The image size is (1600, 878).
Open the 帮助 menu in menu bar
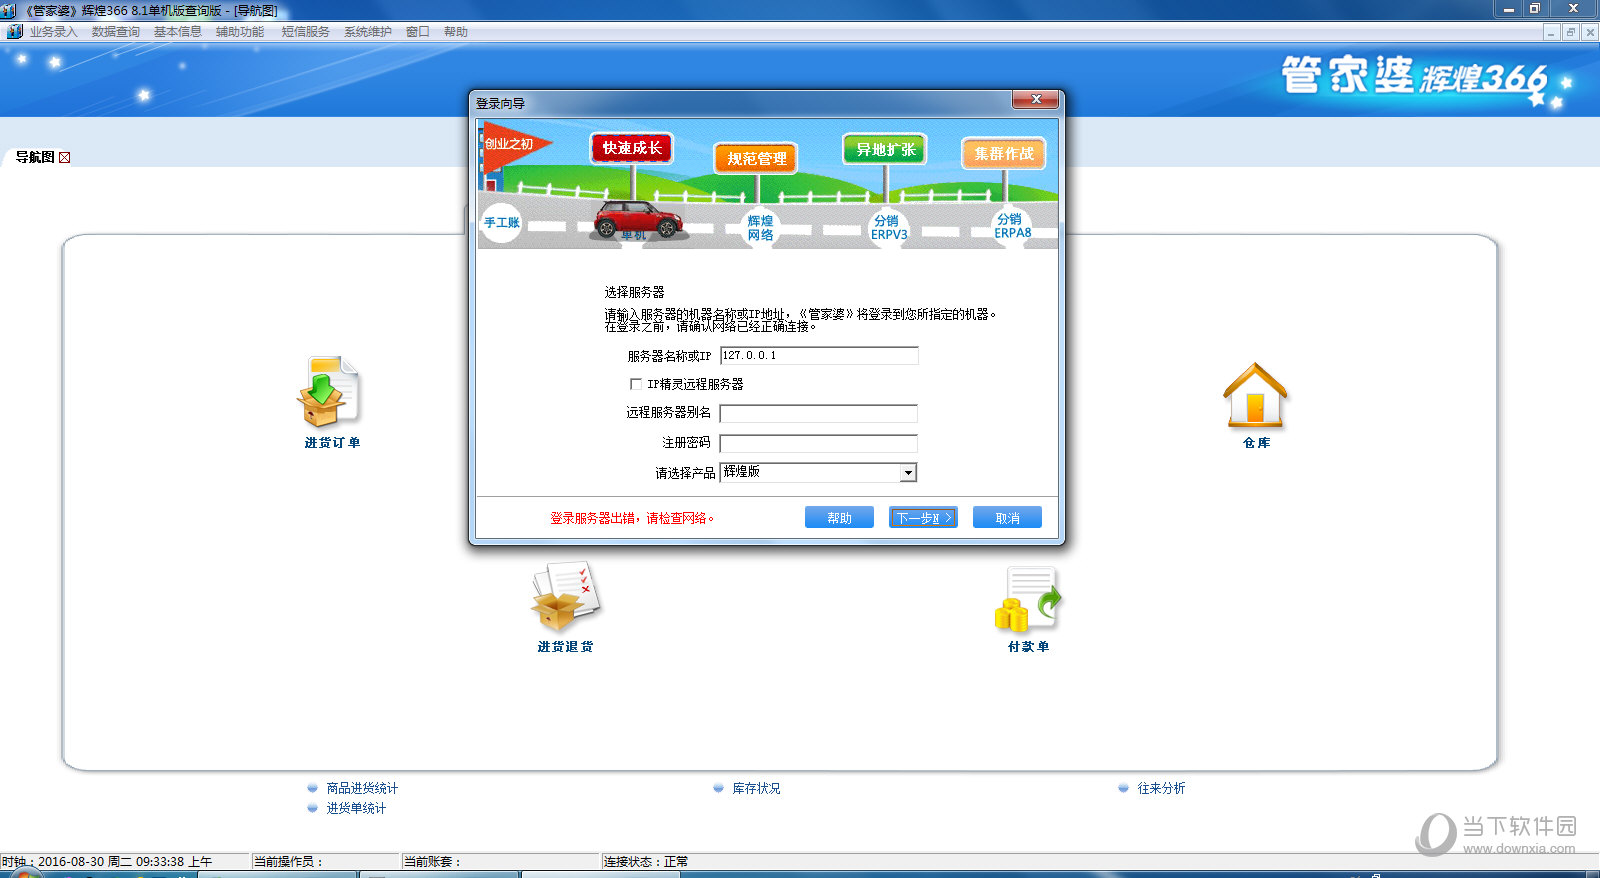pyautogui.click(x=456, y=32)
